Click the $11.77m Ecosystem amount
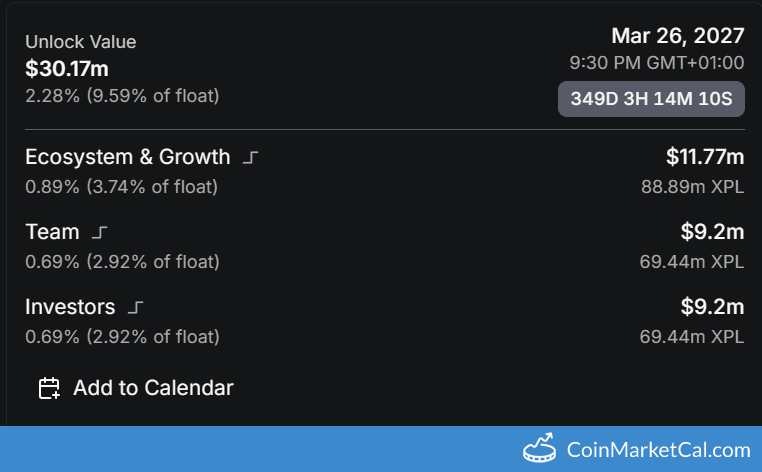 [x=705, y=156]
